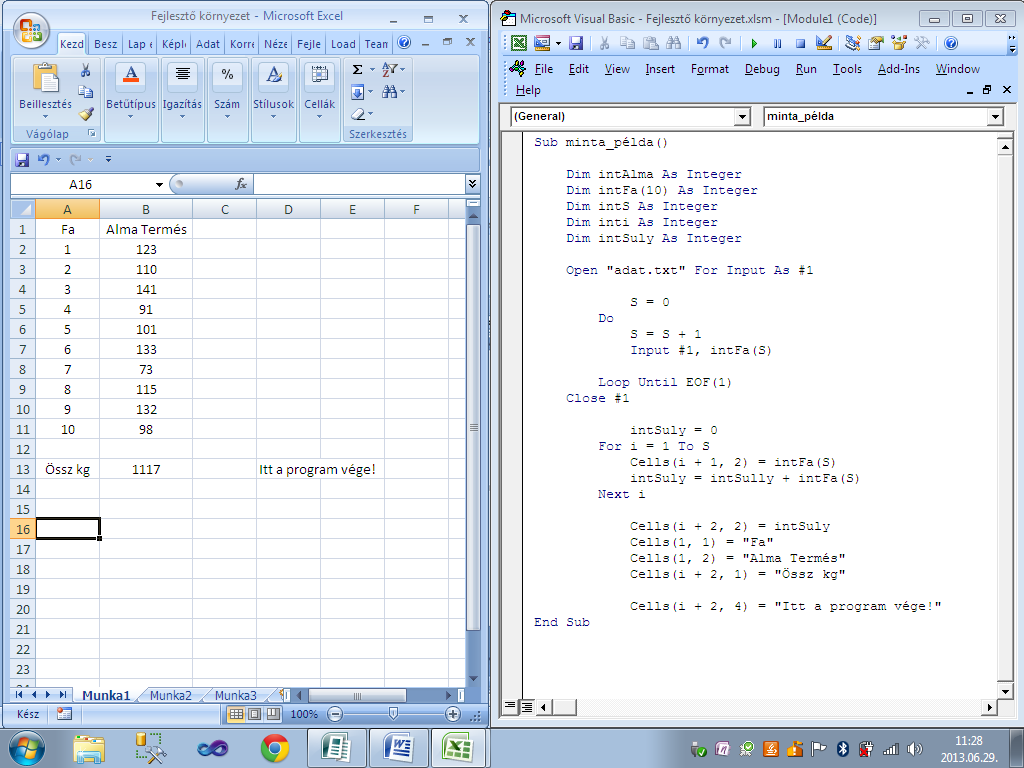Click the AutoSum sigma icon
The image size is (1024, 768).
click(x=357, y=70)
